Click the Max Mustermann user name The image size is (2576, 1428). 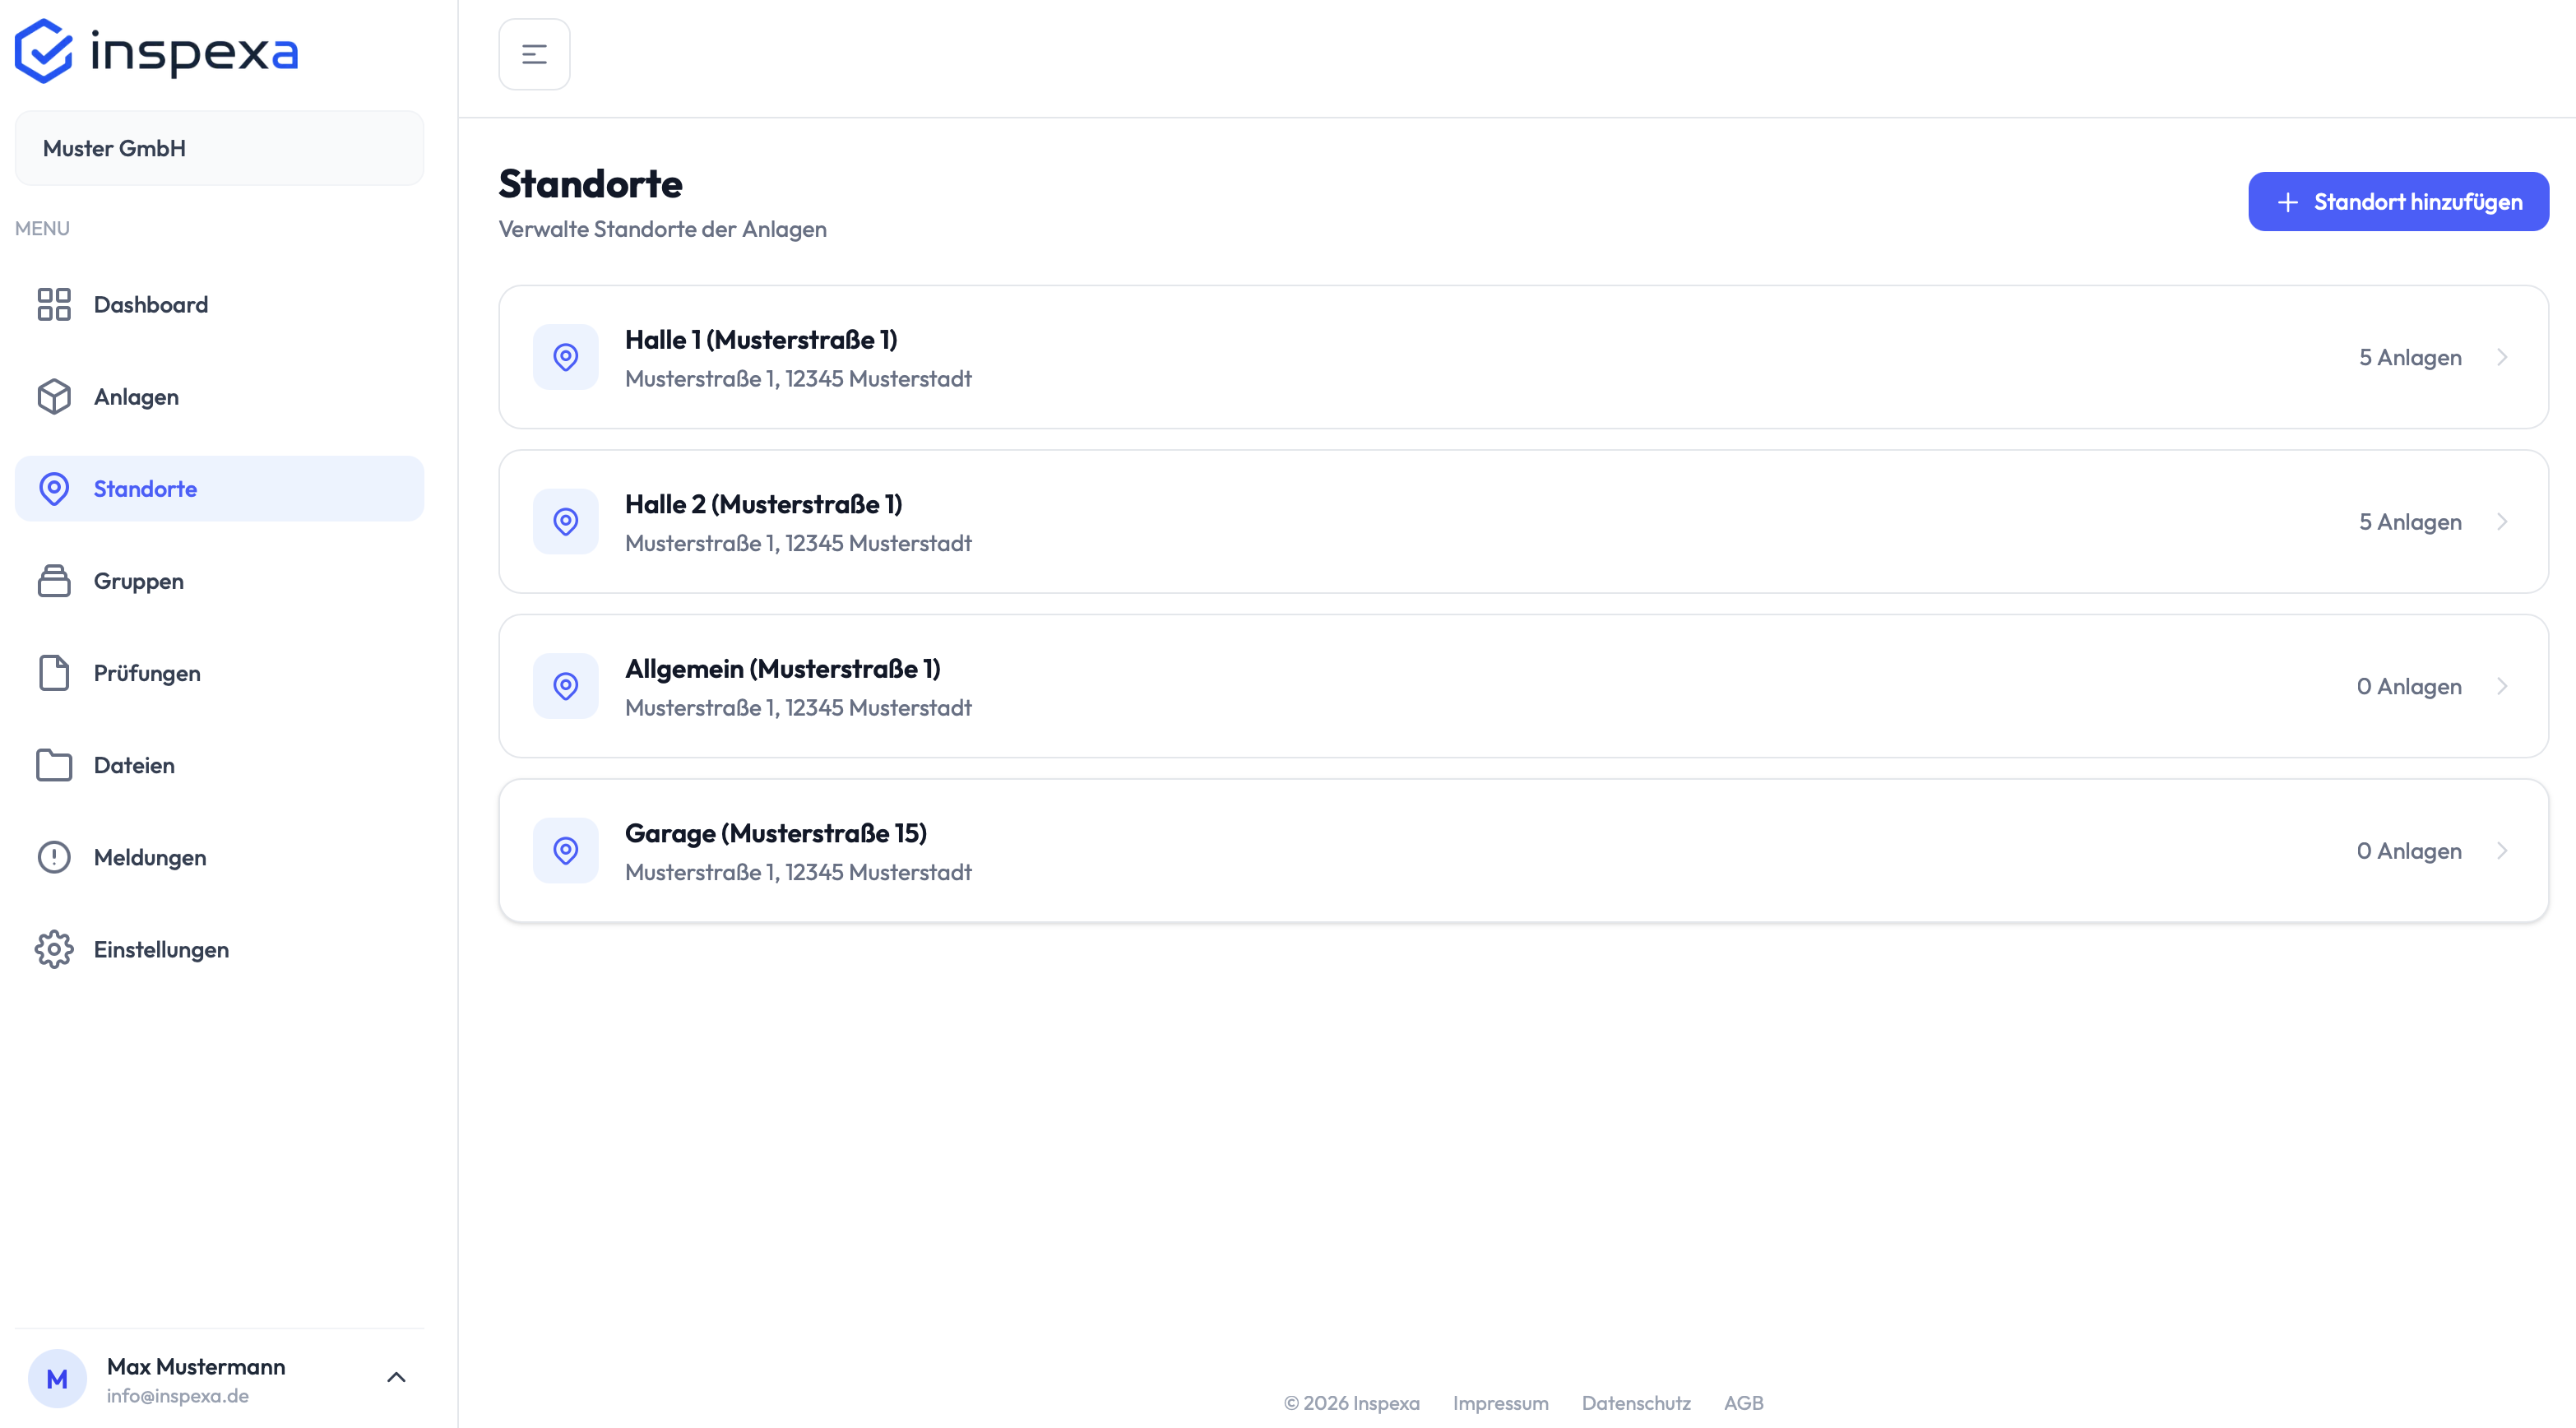pyautogui.click(x=196, y=1366)
